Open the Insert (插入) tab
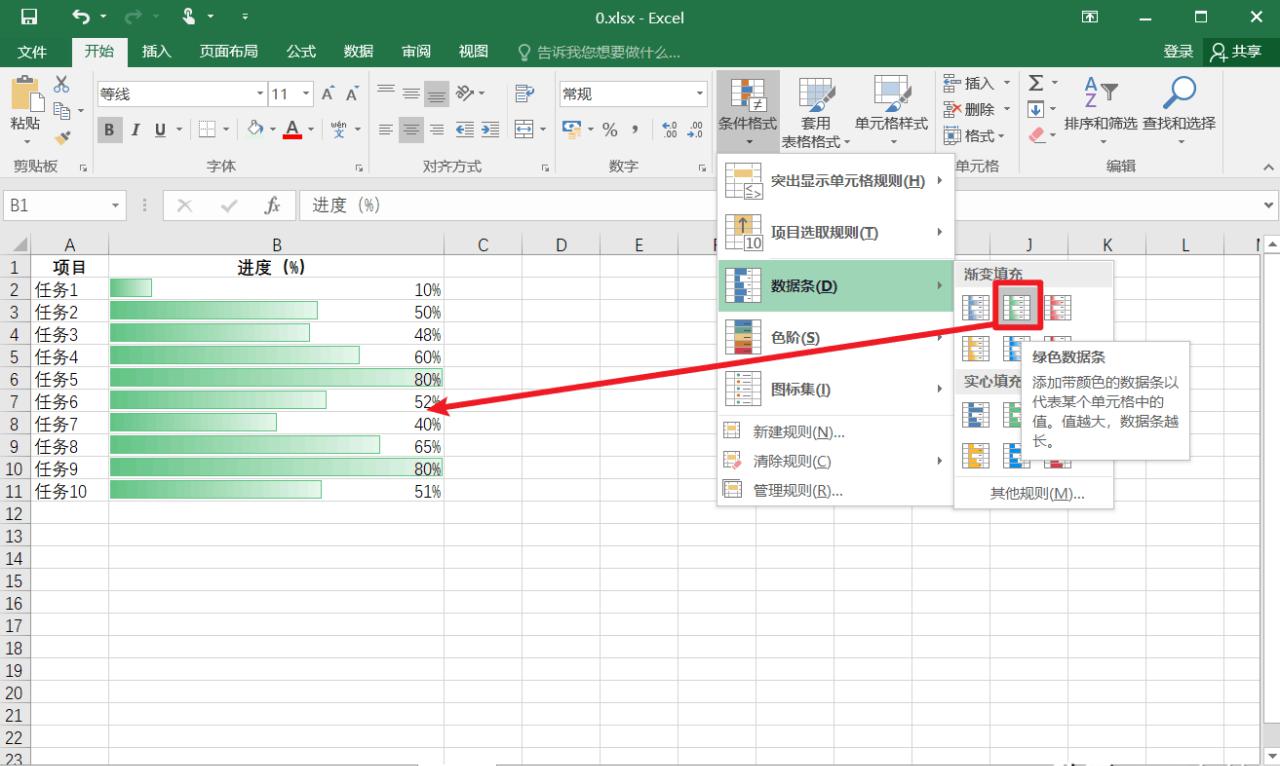 pyautogui.click(x=156, y=52)
